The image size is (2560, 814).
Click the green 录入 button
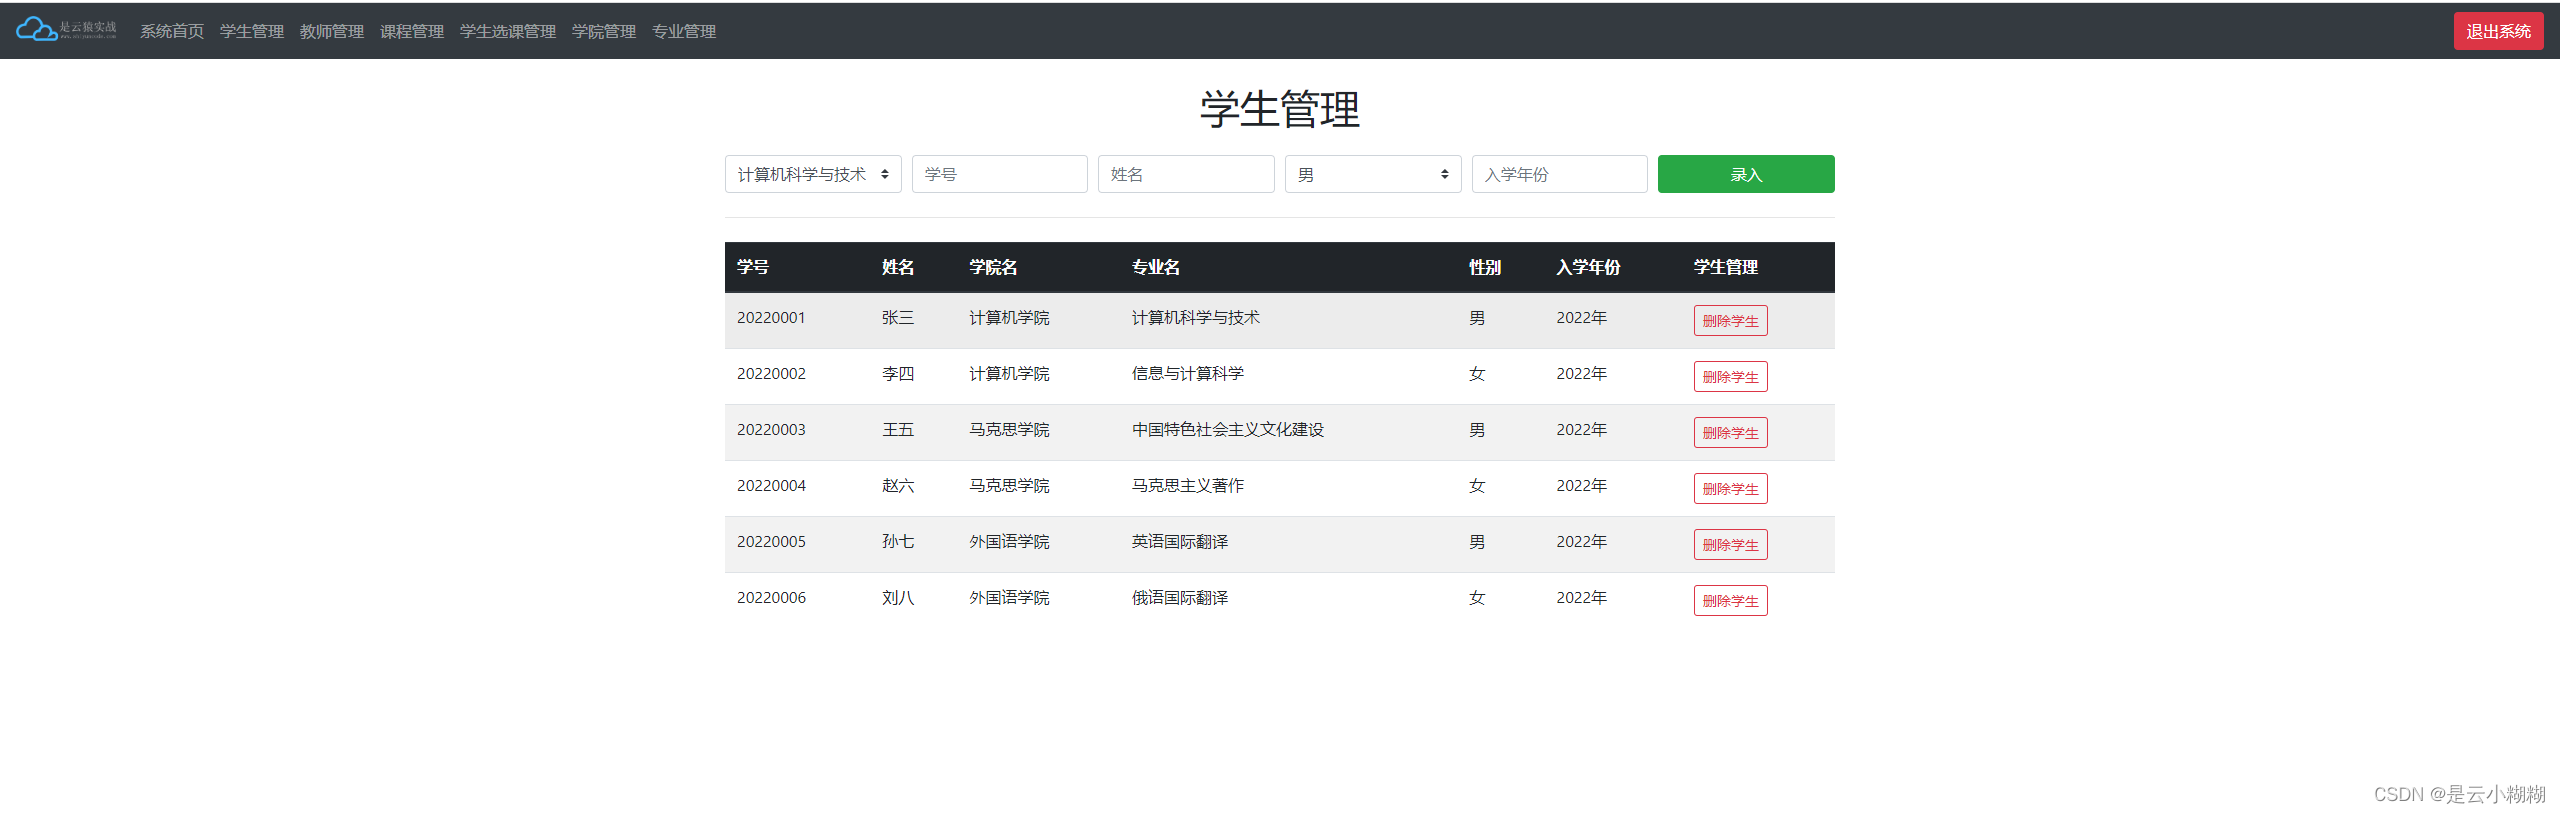tap(1746, 174)
